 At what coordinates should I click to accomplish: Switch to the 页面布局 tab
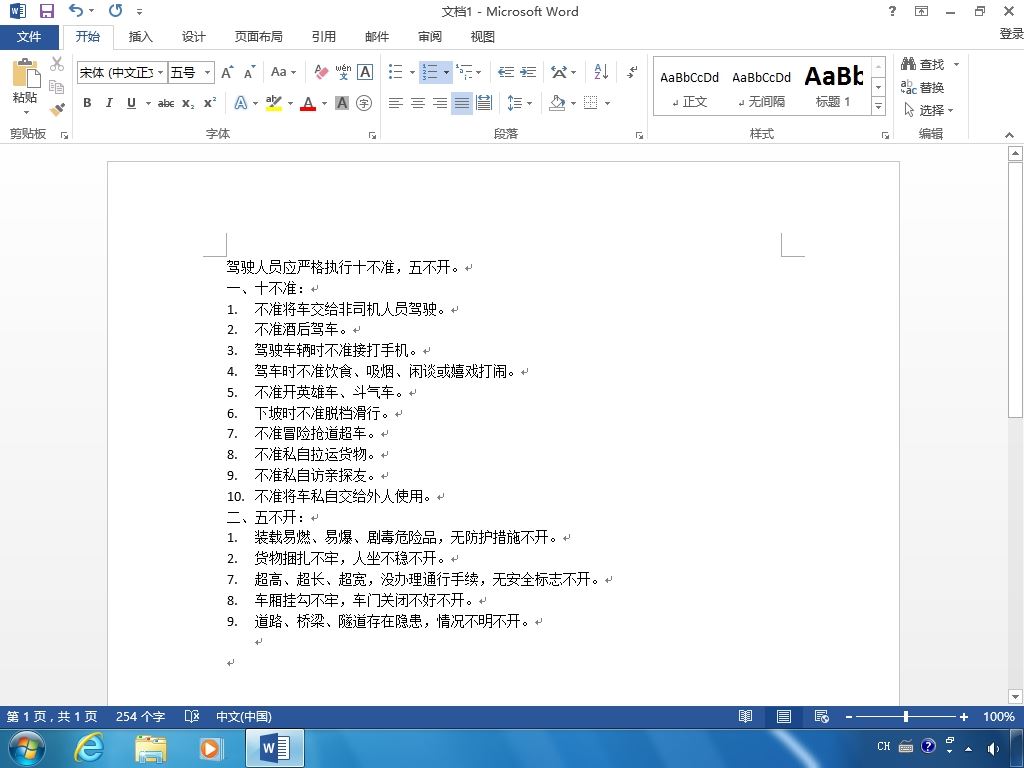tap(259, 37)
